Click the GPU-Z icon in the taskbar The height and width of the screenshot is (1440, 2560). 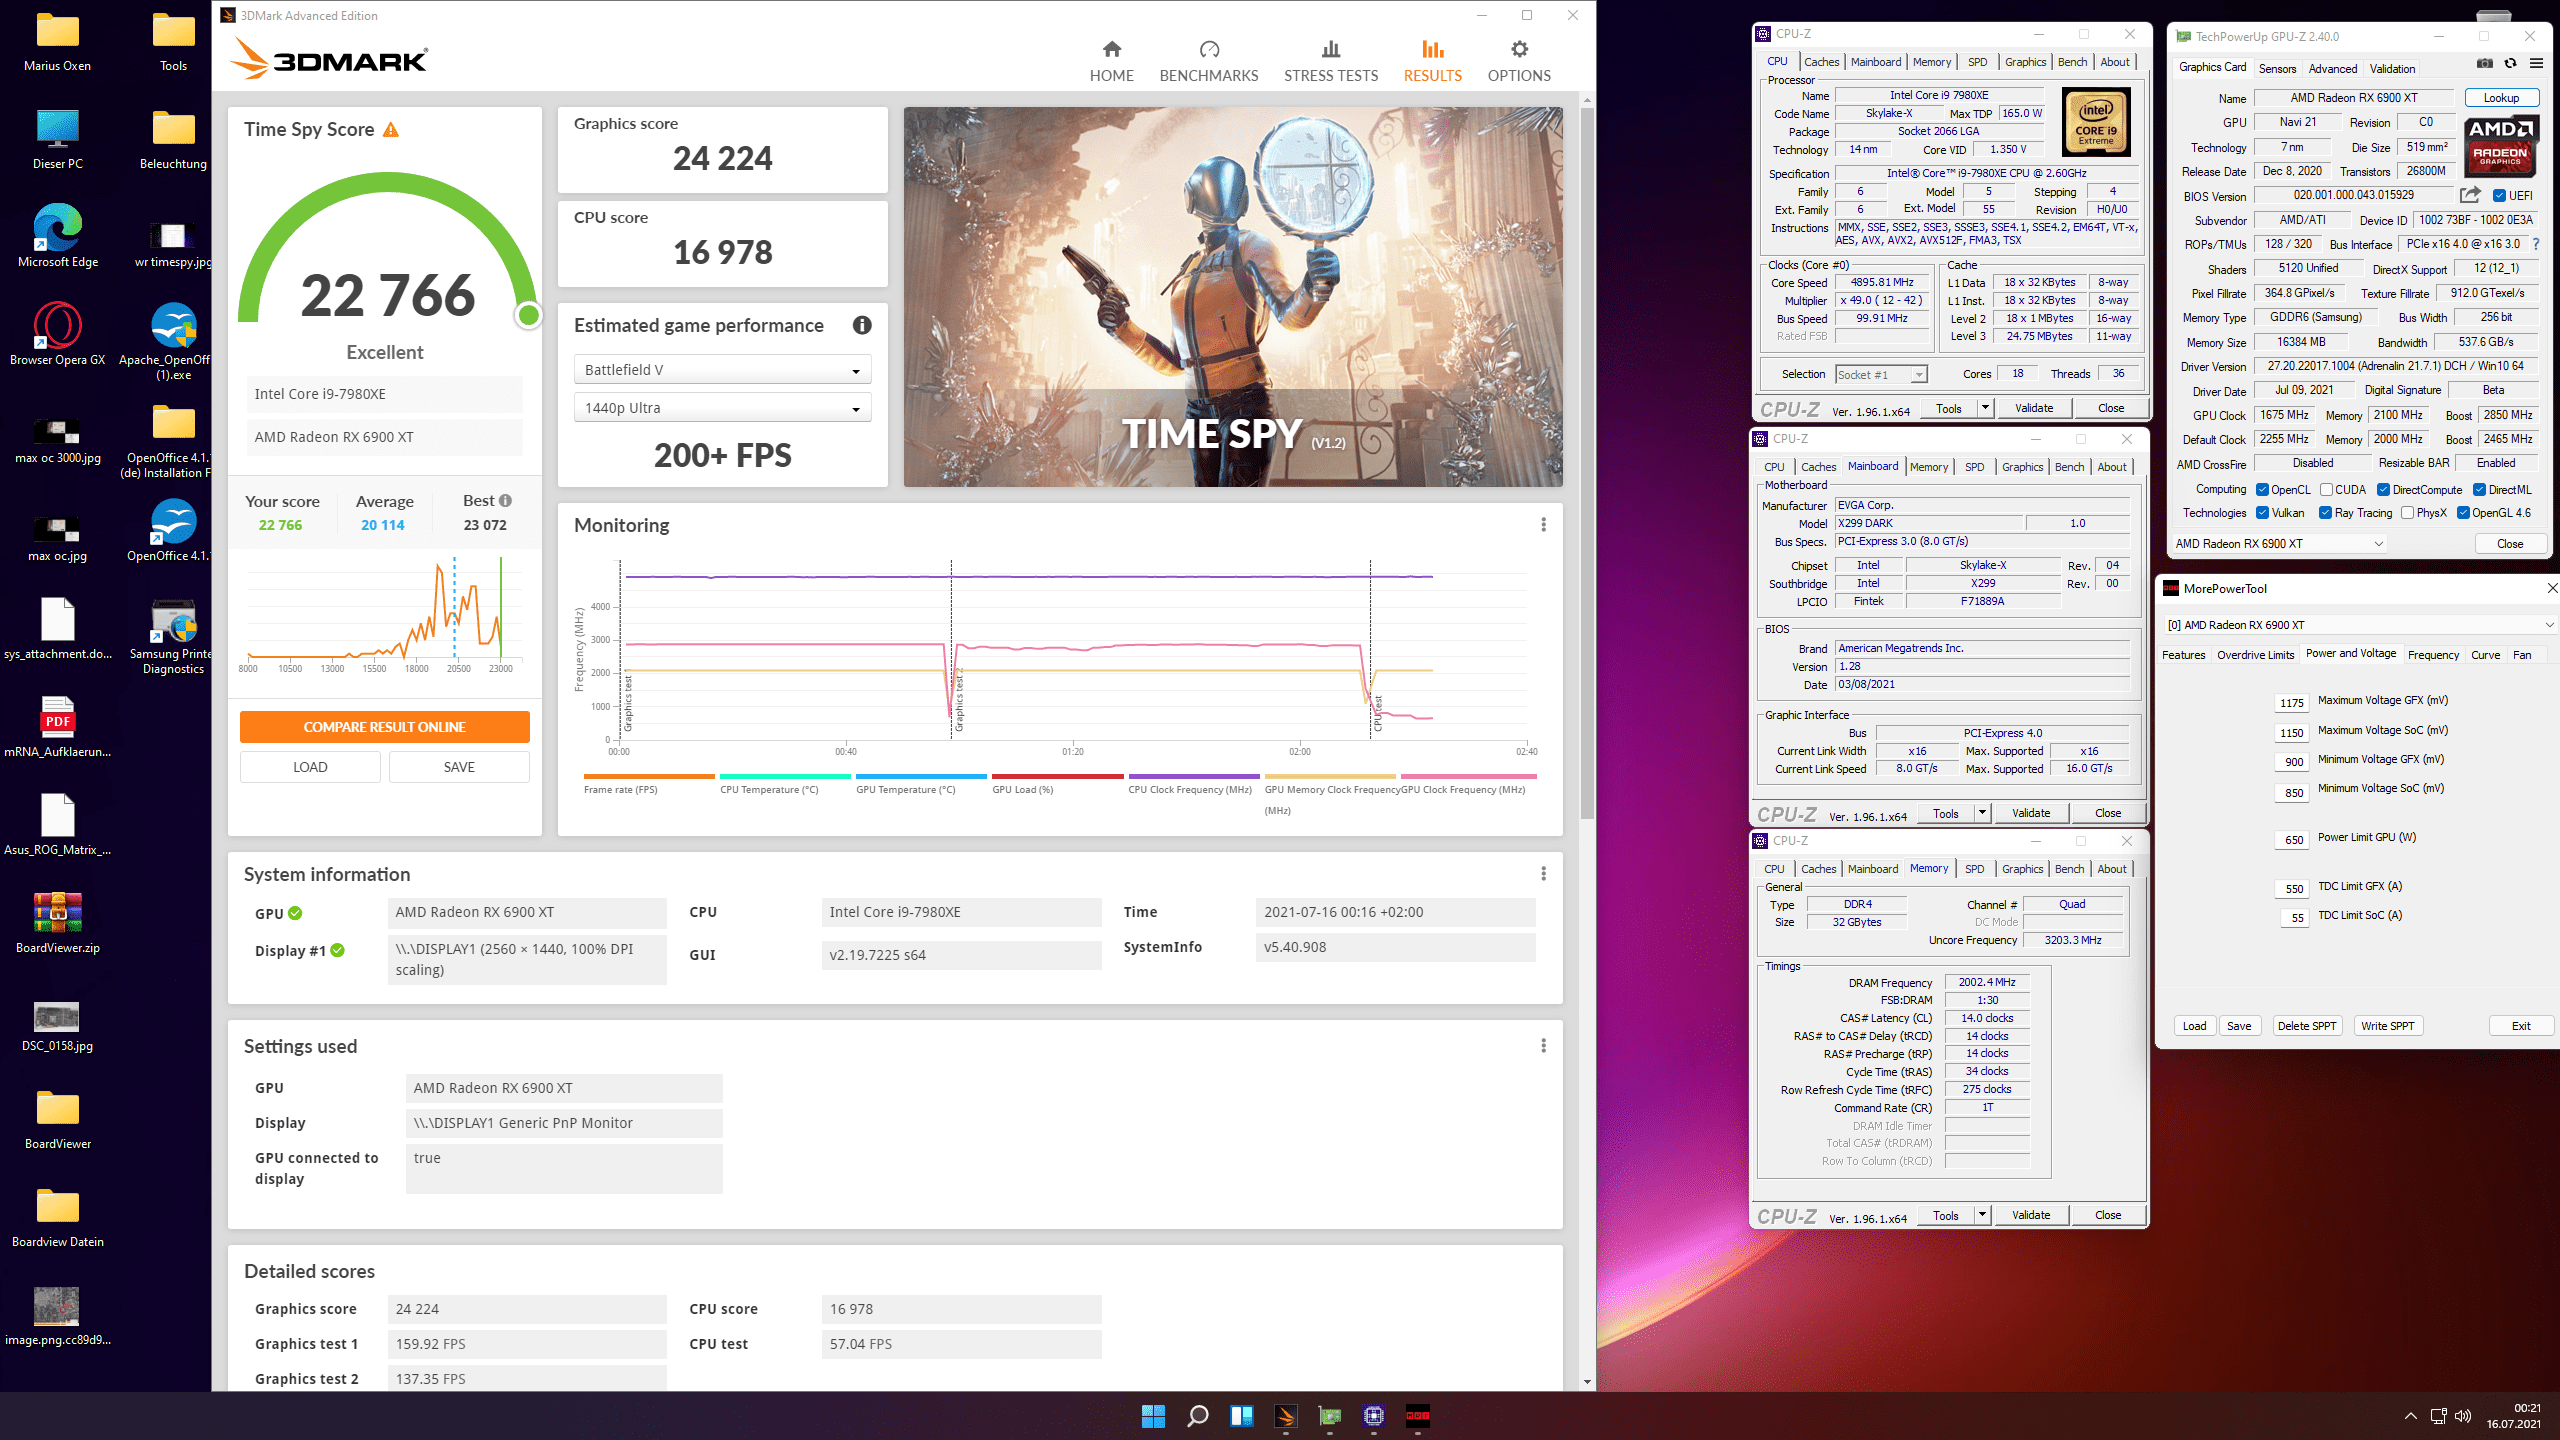pos(1329,1416)
